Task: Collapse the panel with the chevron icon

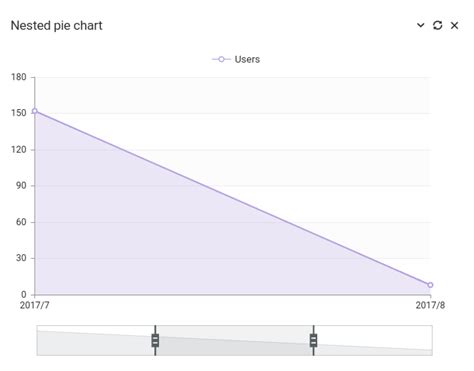Action: pos(421,25)
